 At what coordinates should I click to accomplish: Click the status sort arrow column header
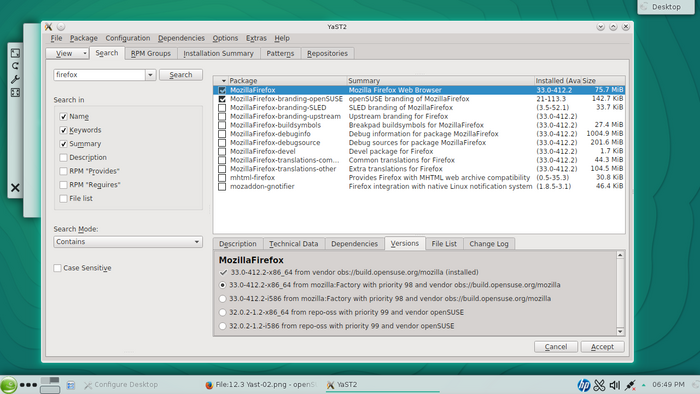[x=221, y=81]
